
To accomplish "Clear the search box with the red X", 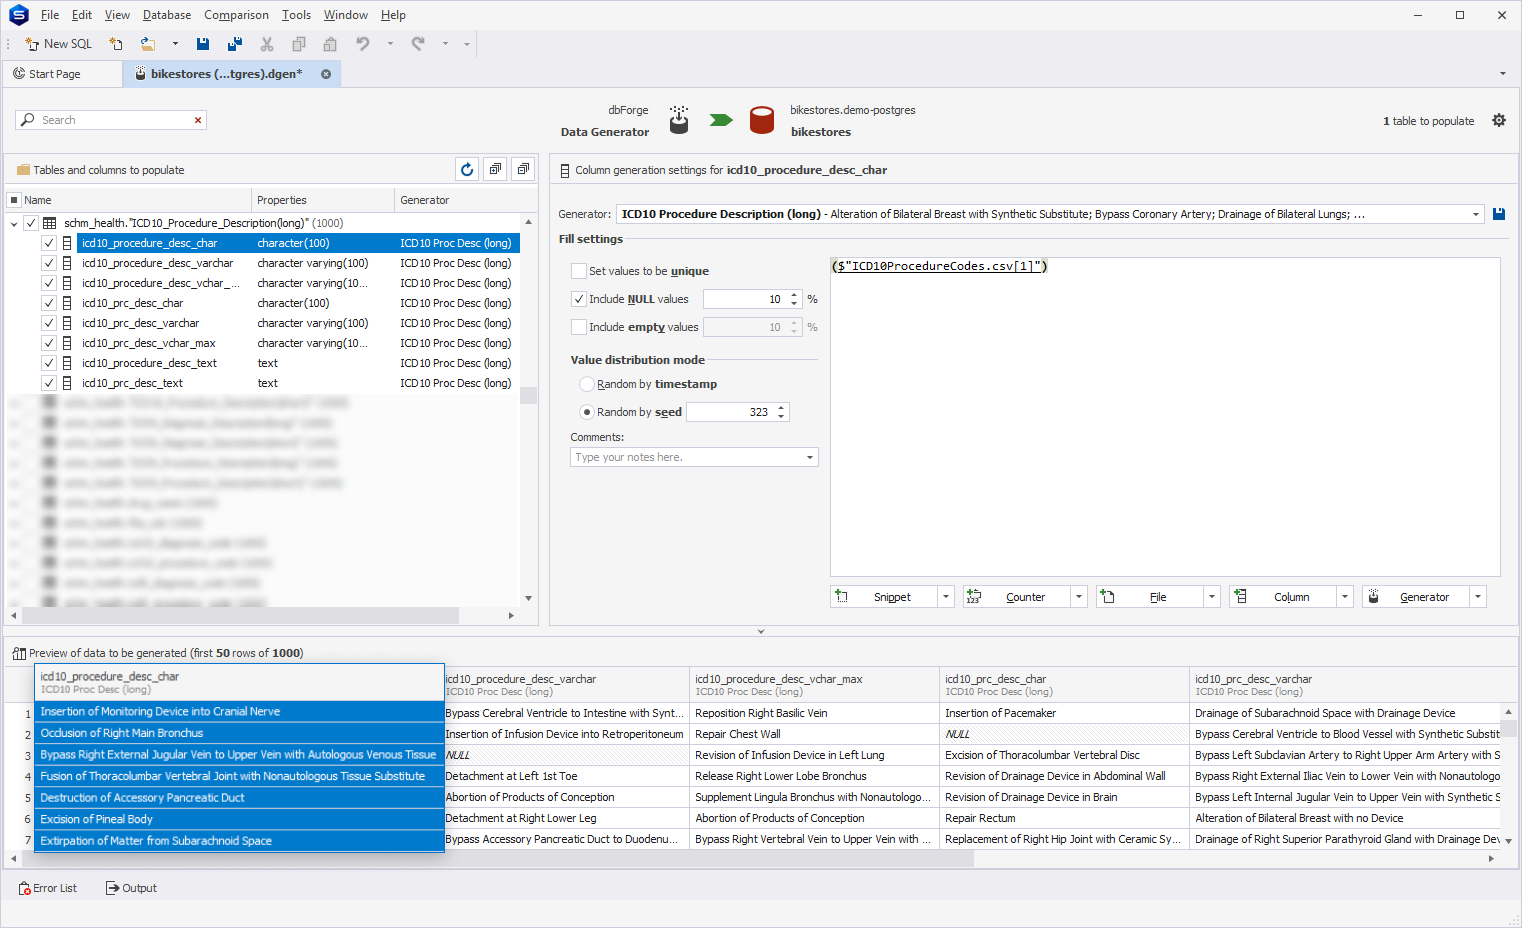I will 198,120.
